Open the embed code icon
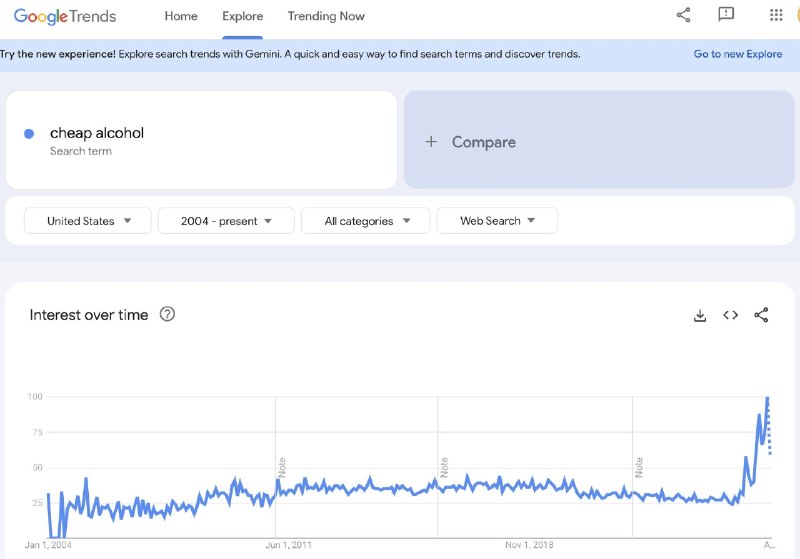The image size is (800, 559). [x=731, y=315]
